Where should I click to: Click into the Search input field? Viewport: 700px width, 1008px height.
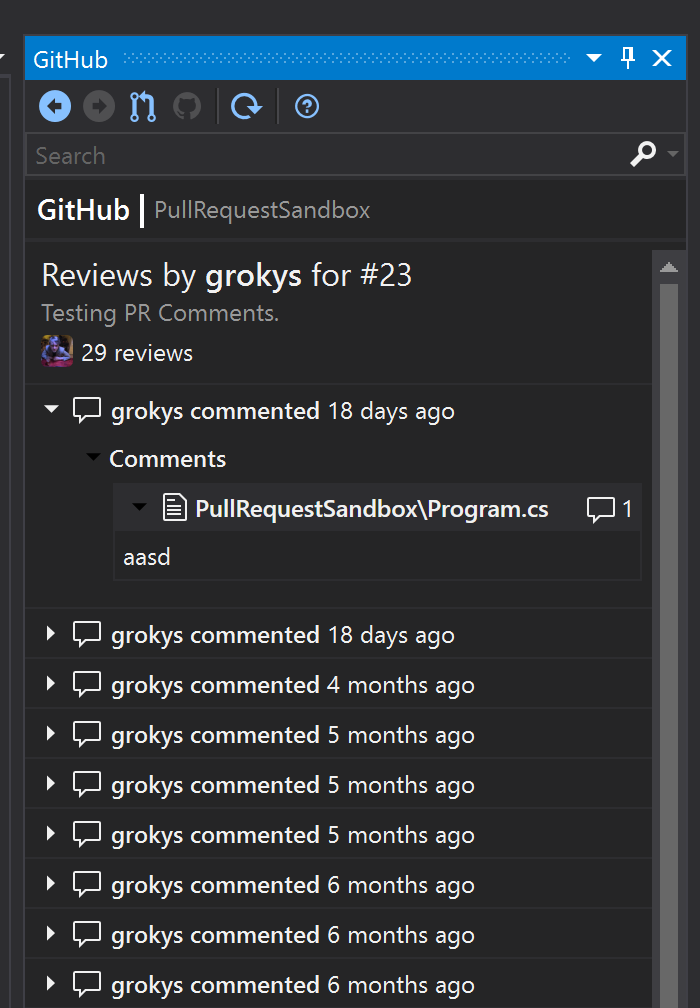(328, 155)
